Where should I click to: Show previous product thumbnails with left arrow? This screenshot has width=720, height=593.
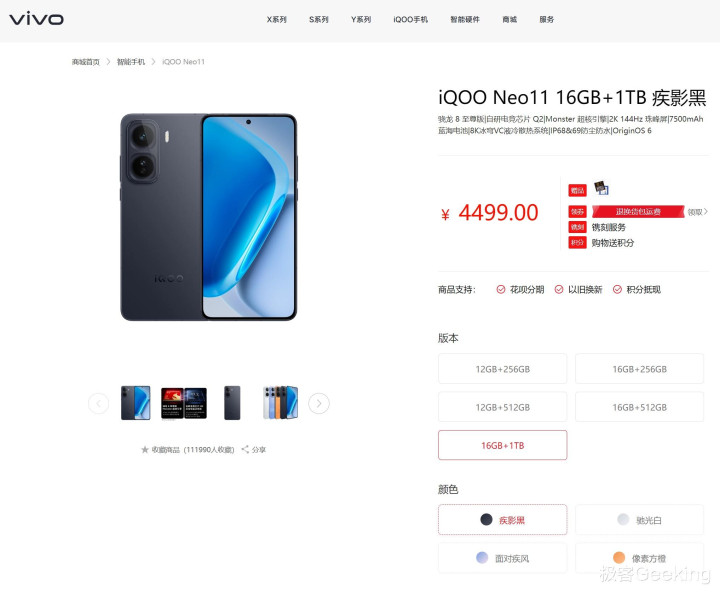(x=98, y=403)
